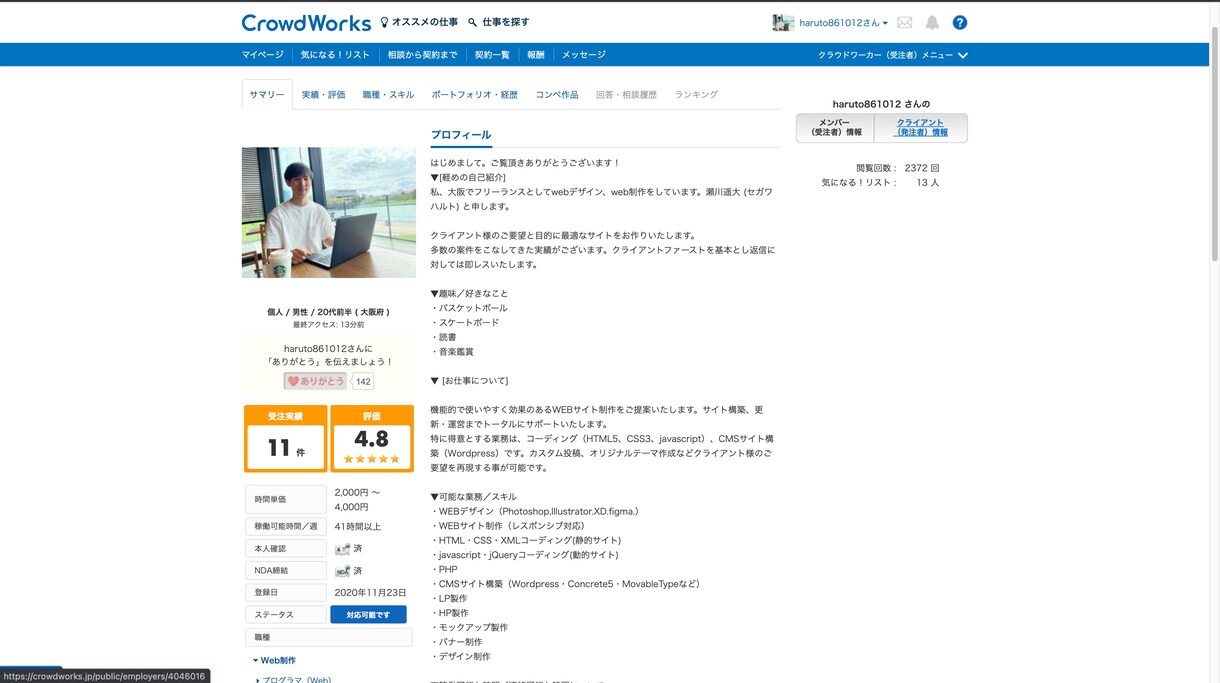Click the 本人確認 verified icon
This screenshot has height=683, width=1220.
click(x=342, y=549)
